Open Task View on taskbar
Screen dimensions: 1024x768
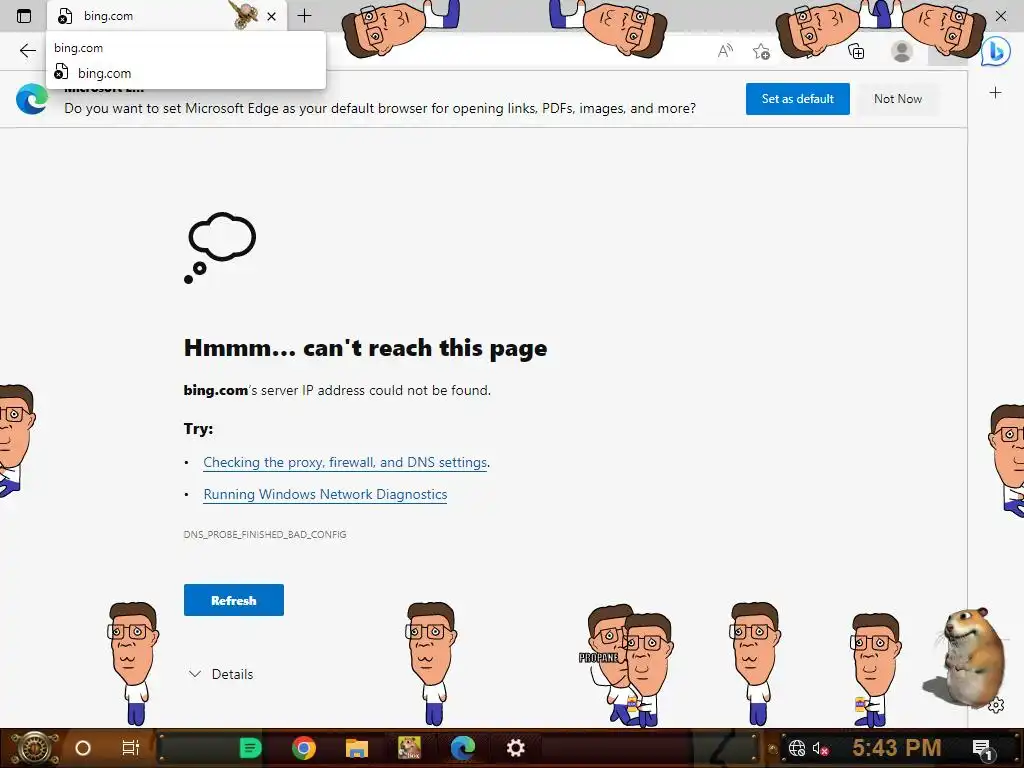tap(131, 748)
